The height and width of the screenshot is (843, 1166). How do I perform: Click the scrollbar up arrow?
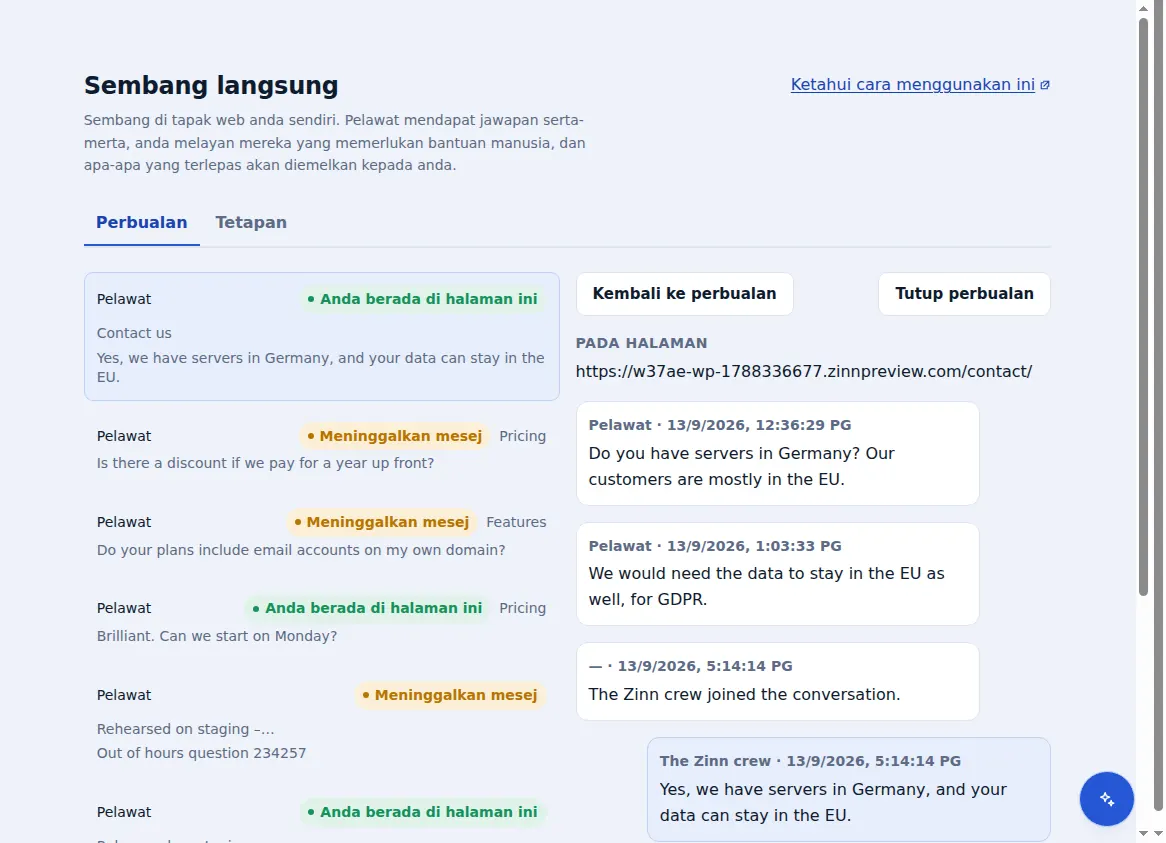[1144, 8]
